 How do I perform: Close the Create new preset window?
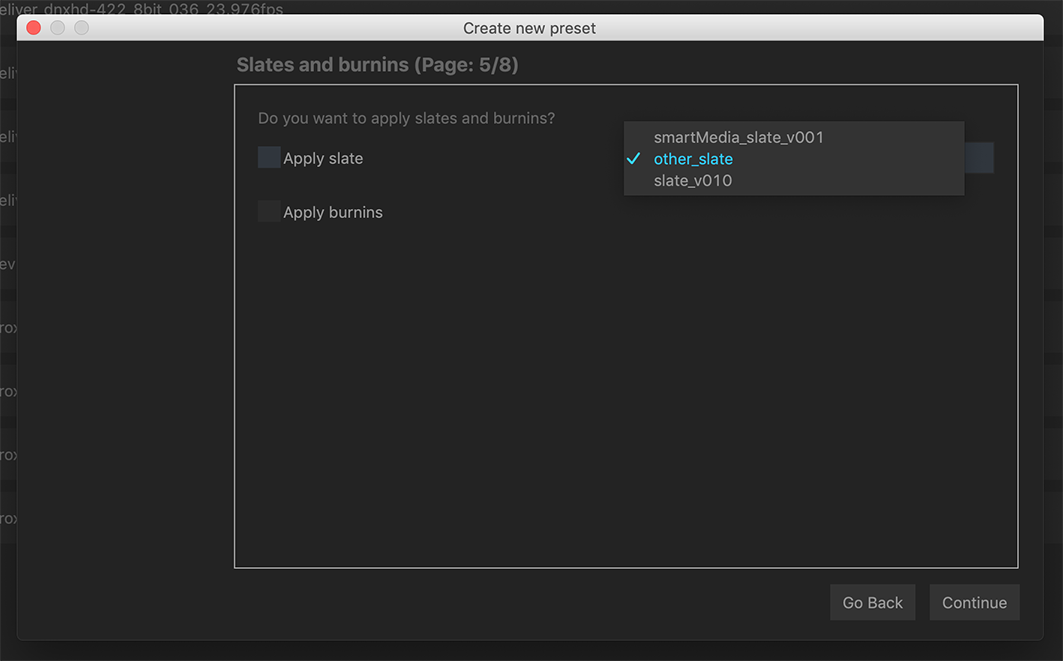coord(33,28)
